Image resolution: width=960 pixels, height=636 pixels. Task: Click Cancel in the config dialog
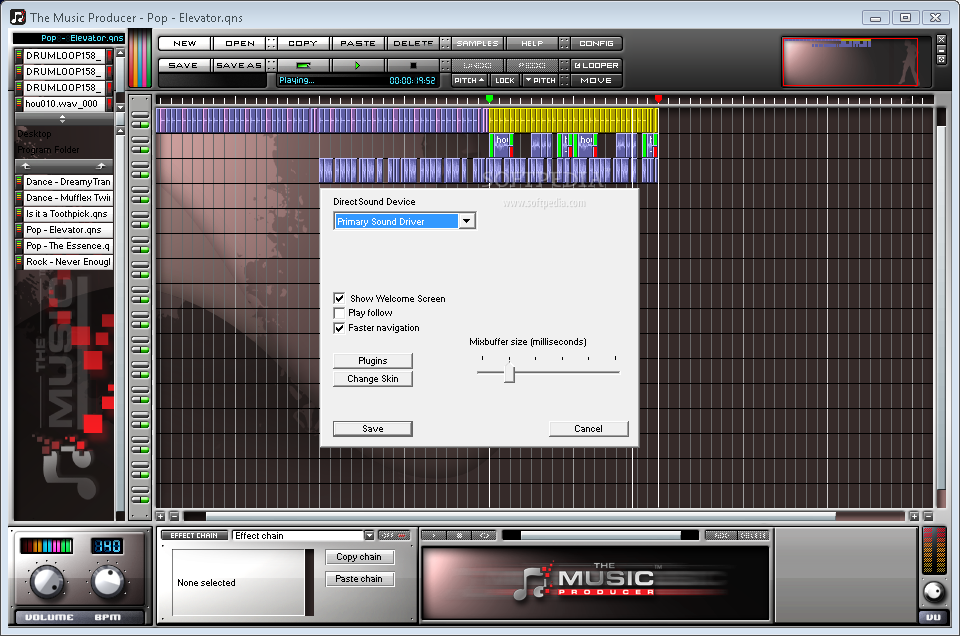point(588,428)
